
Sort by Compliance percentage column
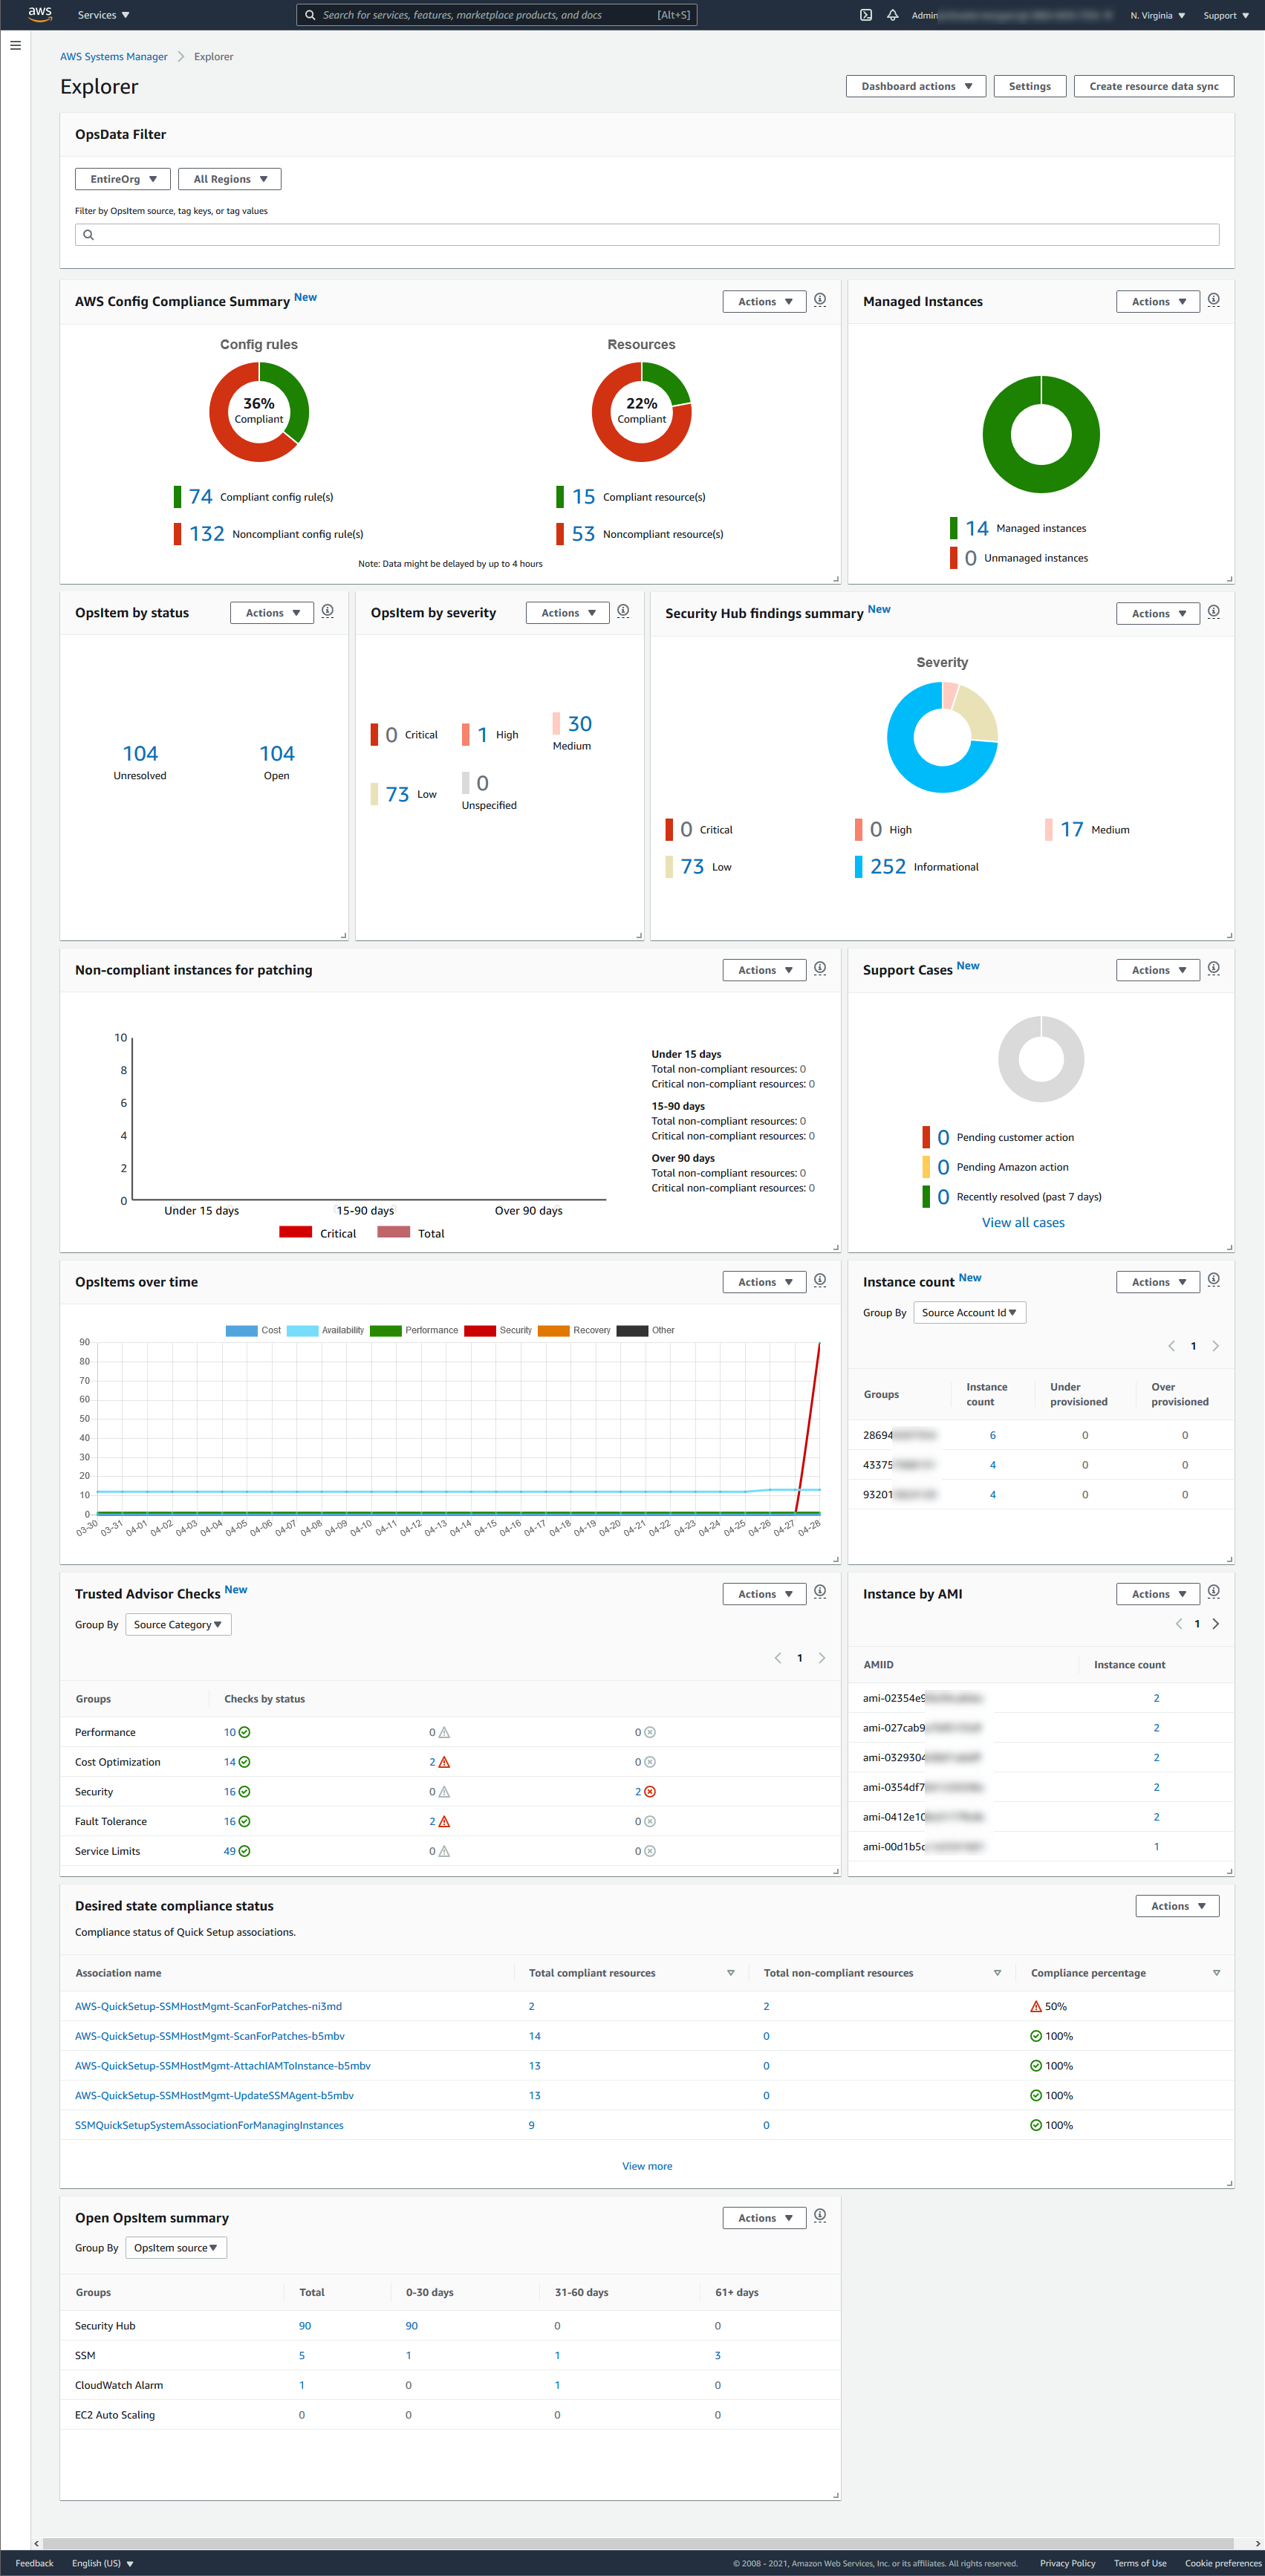coord(1216,1973)
